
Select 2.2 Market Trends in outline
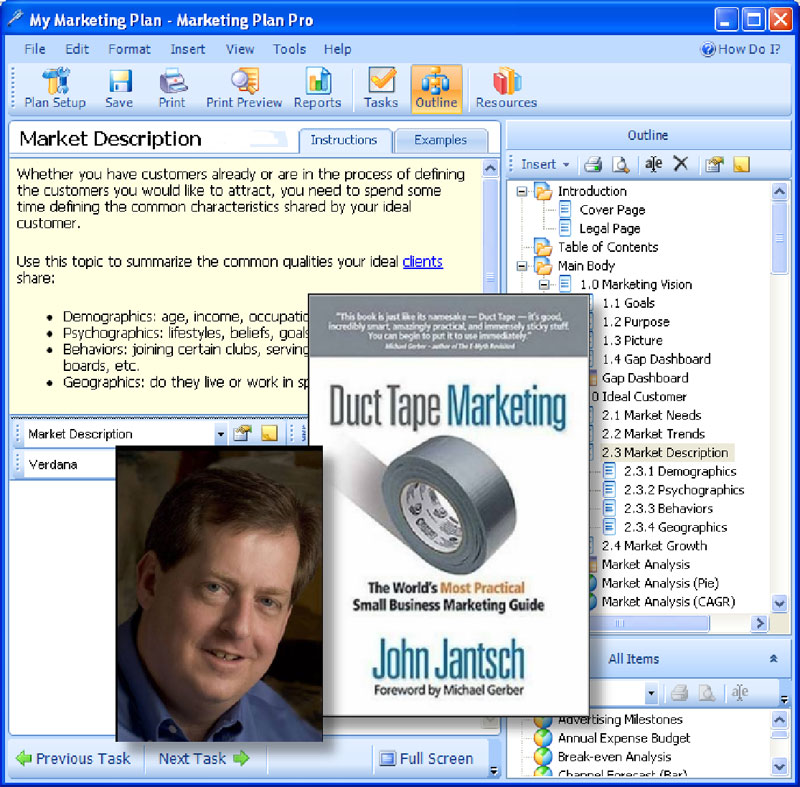click(x=653, y=434)
